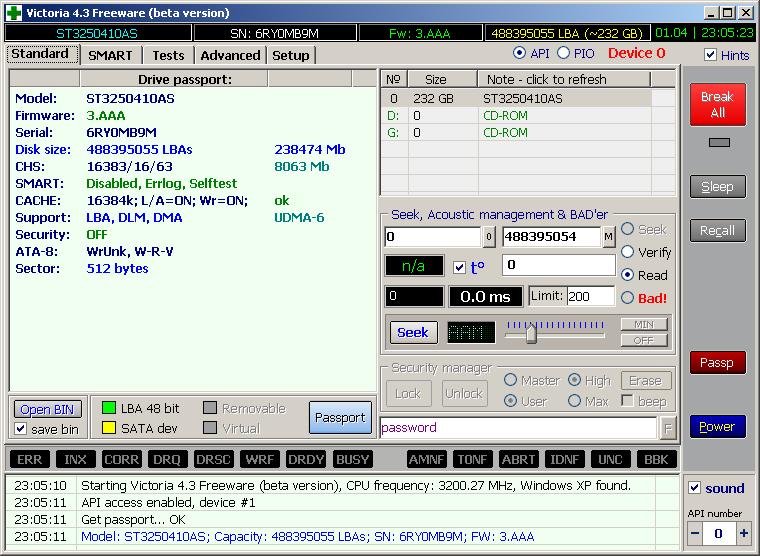Click the Passport button

point(340,417)
